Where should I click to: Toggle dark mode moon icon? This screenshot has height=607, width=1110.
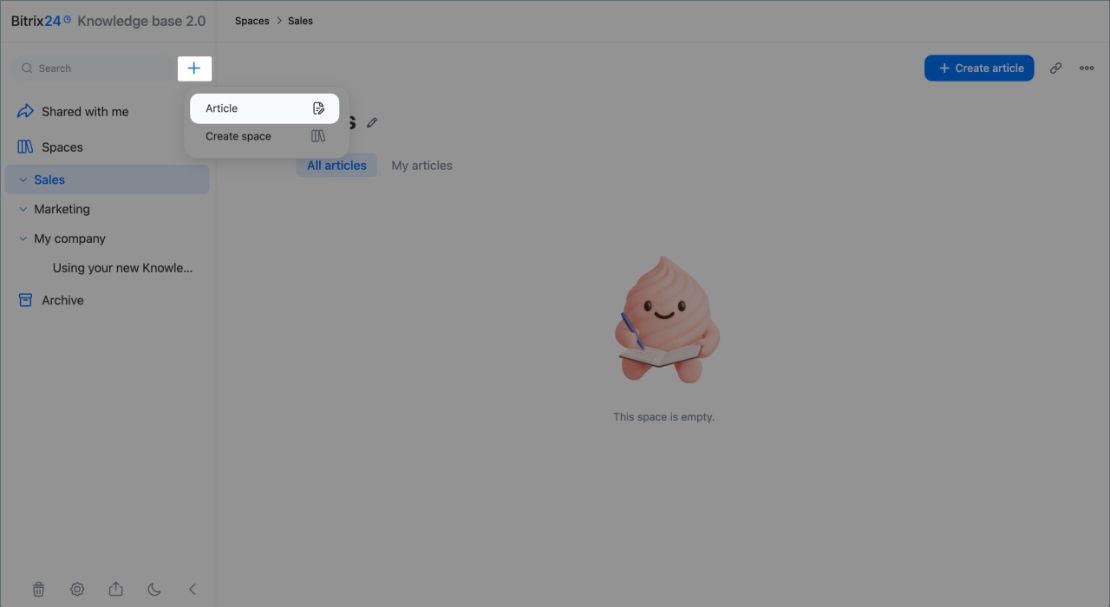point(154,589)
